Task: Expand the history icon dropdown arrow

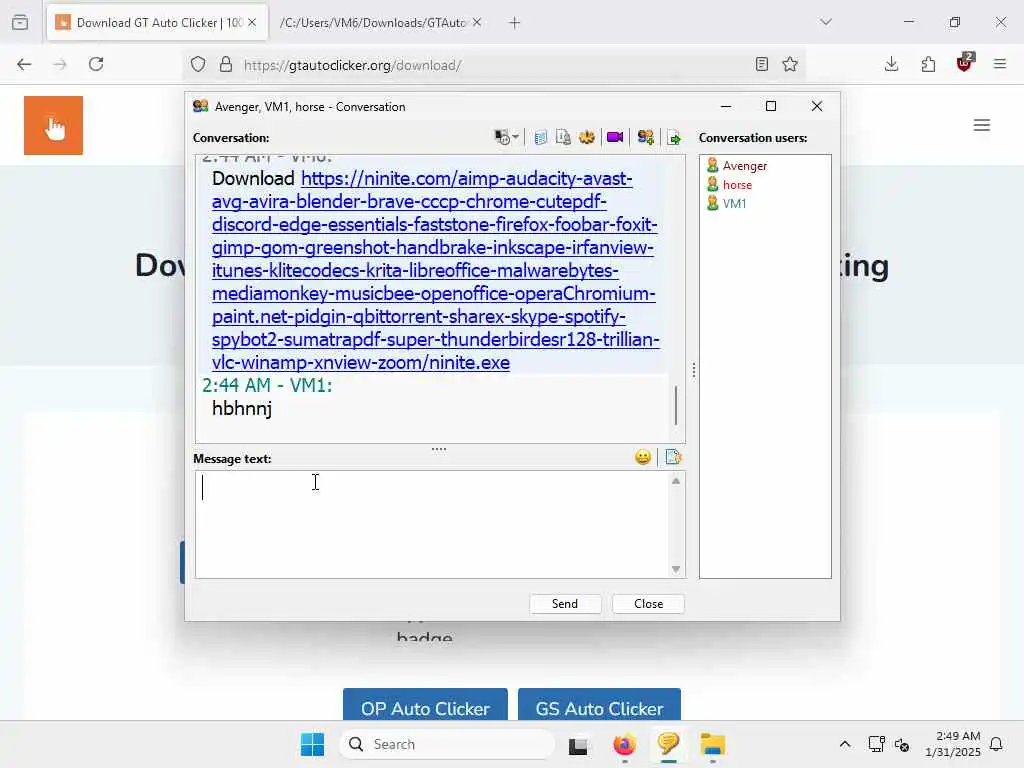Action: pos(516,137)
